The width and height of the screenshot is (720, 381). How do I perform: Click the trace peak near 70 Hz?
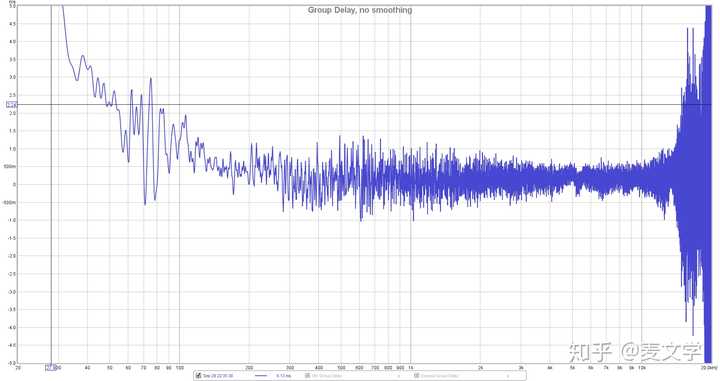[150, 79]
